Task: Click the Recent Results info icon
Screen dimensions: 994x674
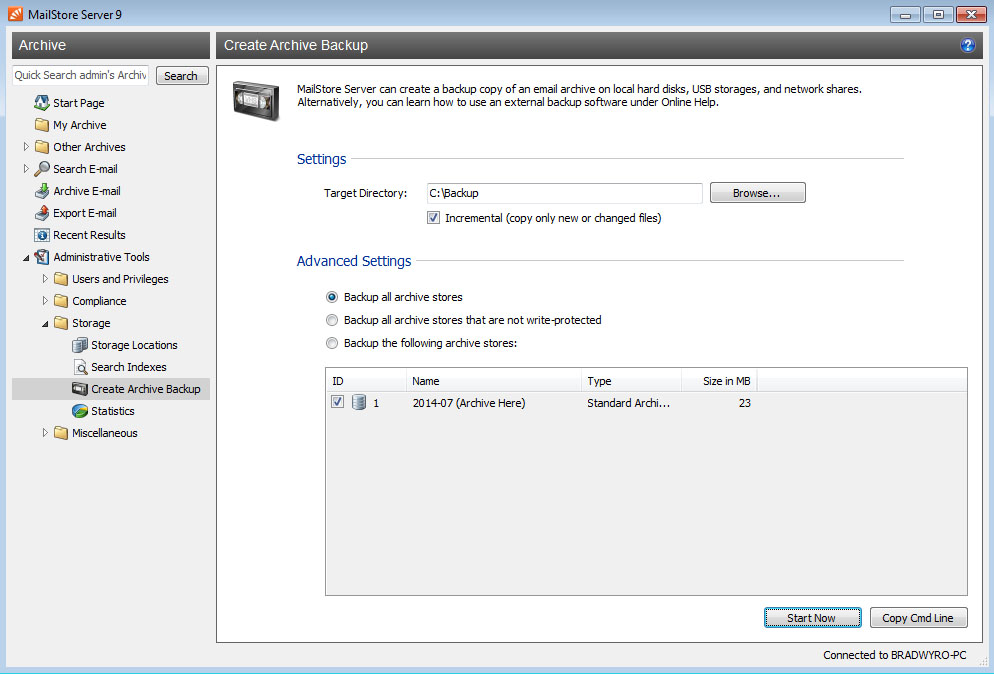Action: click(x=41, y=235)
